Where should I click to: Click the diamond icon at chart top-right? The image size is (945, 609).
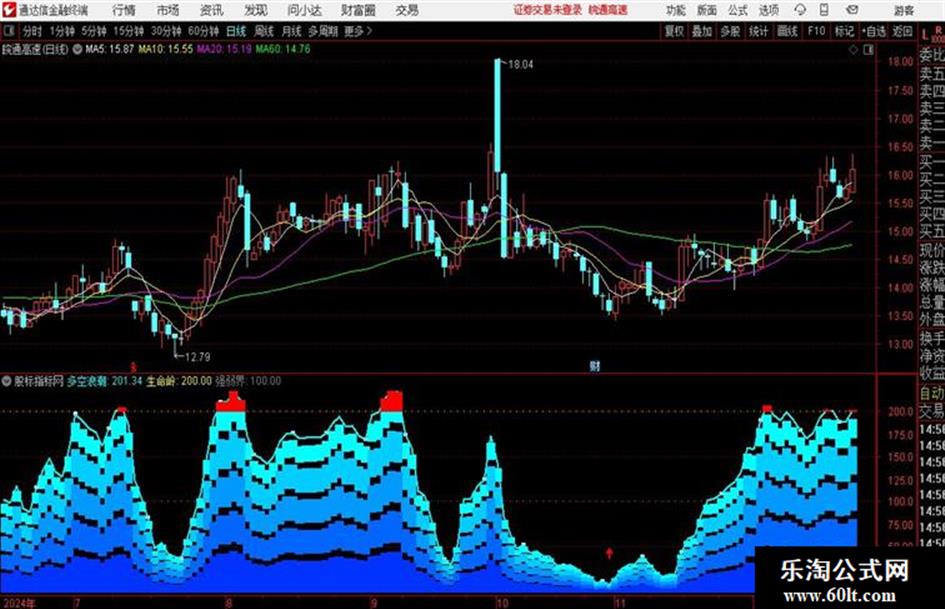coord(853,50)
